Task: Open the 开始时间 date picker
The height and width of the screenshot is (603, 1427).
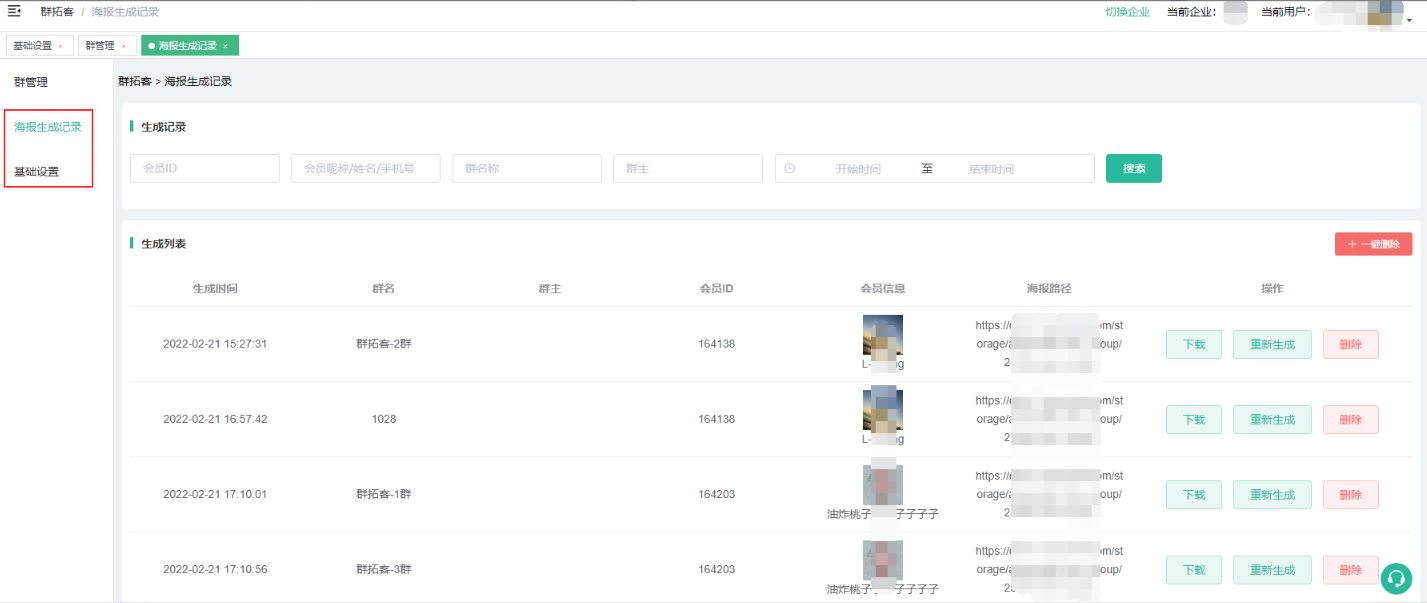Action: pyautogui.click(x=858, y=169)
